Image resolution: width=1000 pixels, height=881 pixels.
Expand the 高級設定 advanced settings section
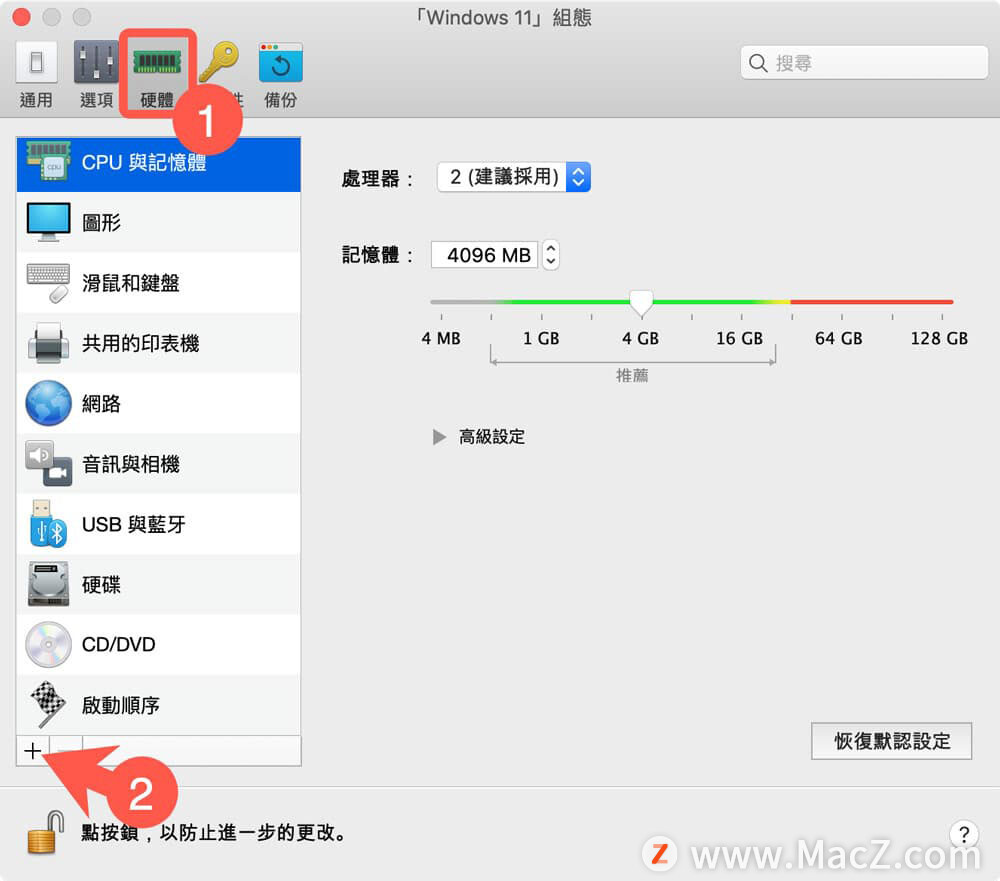(x=439, y=437)
